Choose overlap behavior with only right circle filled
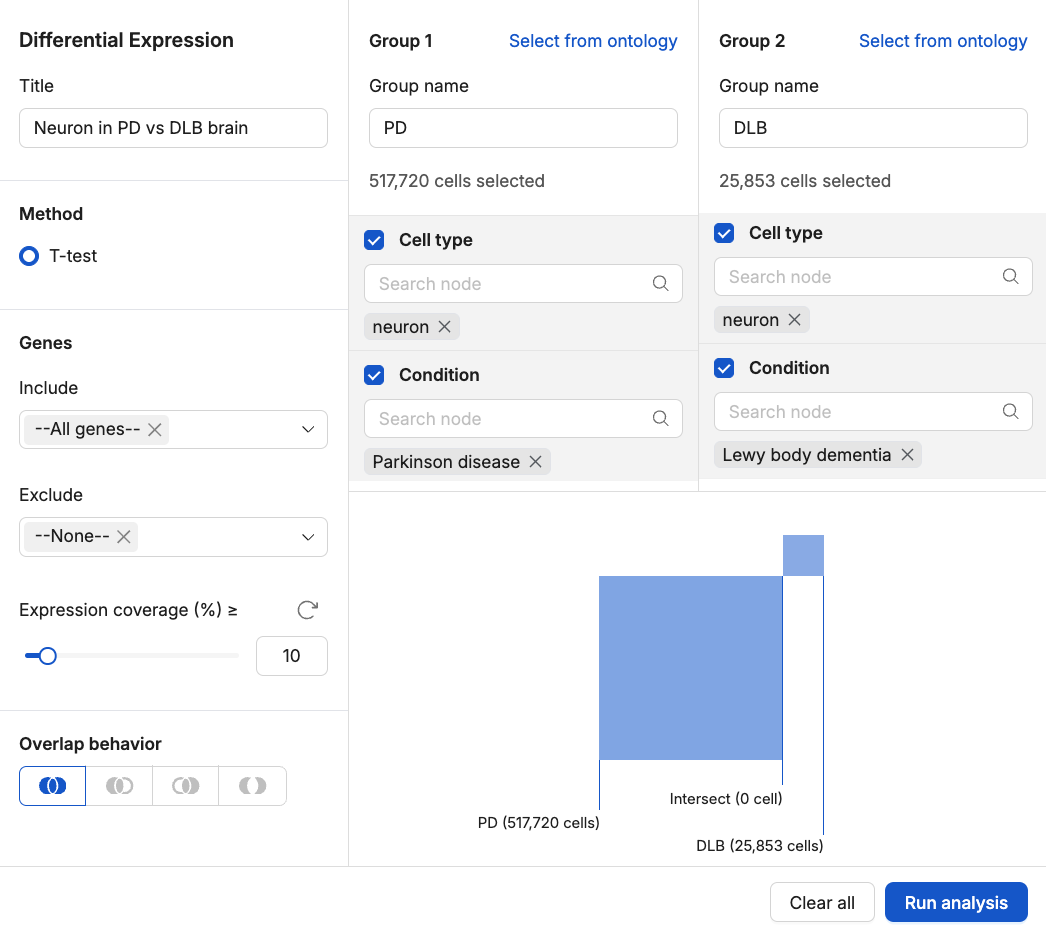This screenshot has height=933, width=1046. click(x=186, y=786)
